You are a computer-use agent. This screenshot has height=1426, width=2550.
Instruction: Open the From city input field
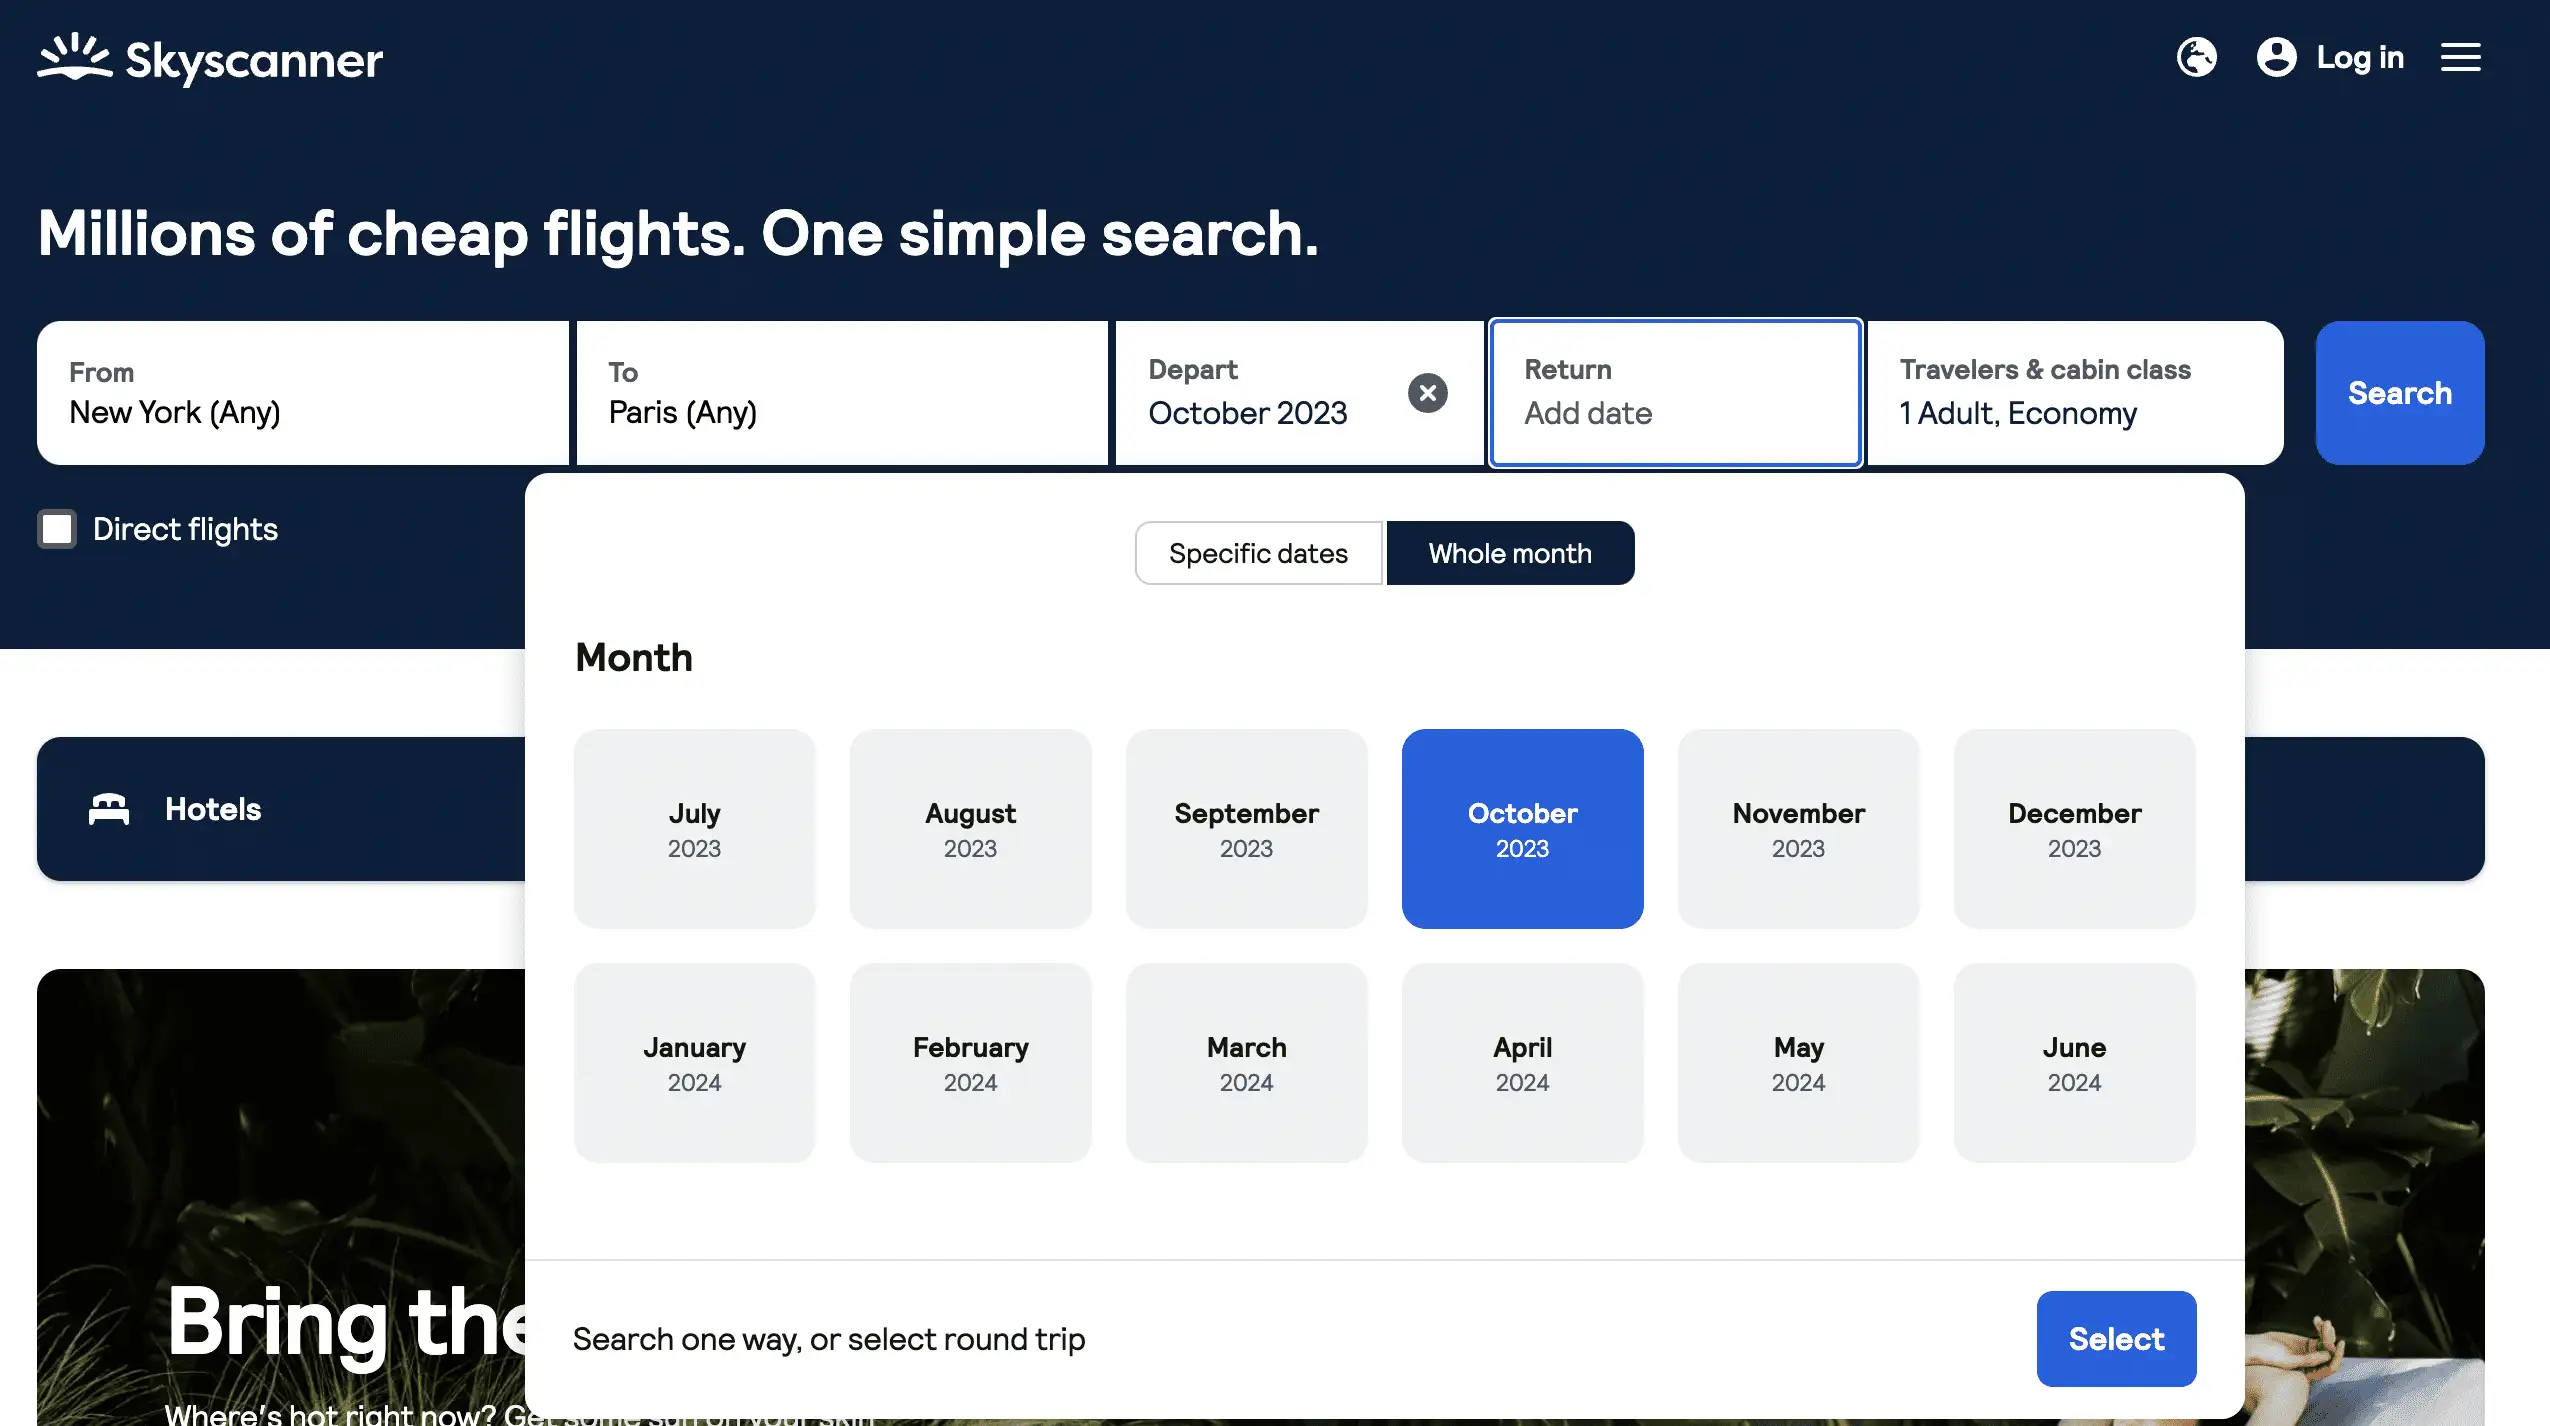pyautogui.click(x=303, y=392)
